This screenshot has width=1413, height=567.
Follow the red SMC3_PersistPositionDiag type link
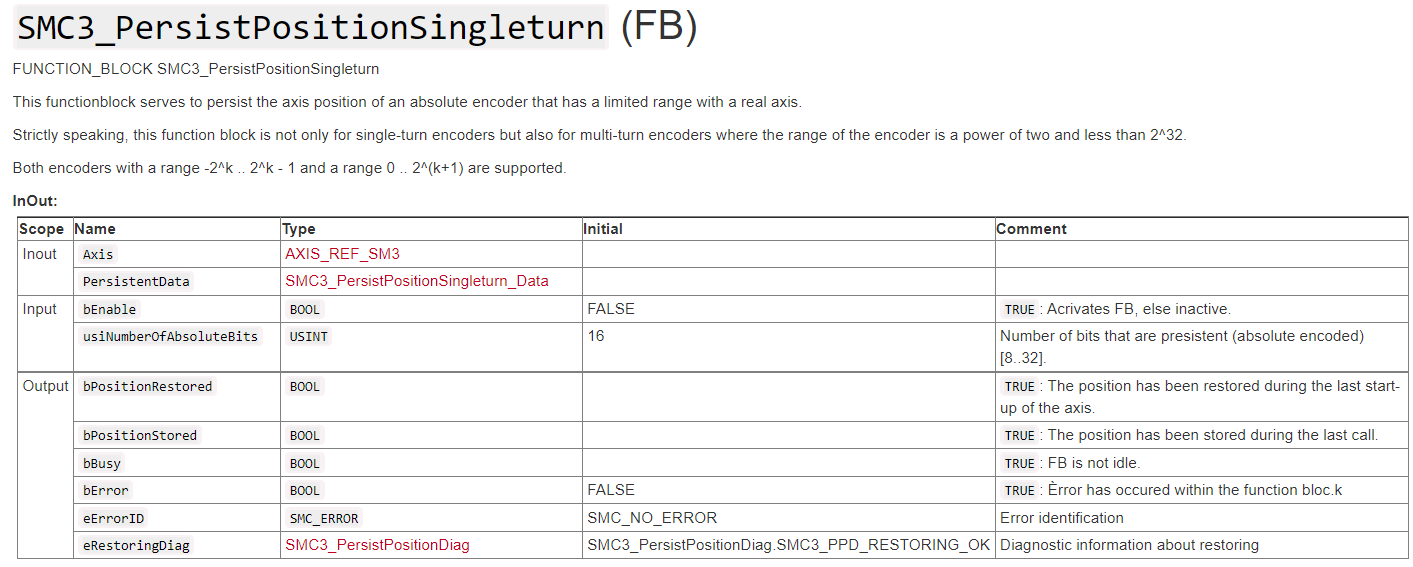pyautogui.click(x=377, y=545)
